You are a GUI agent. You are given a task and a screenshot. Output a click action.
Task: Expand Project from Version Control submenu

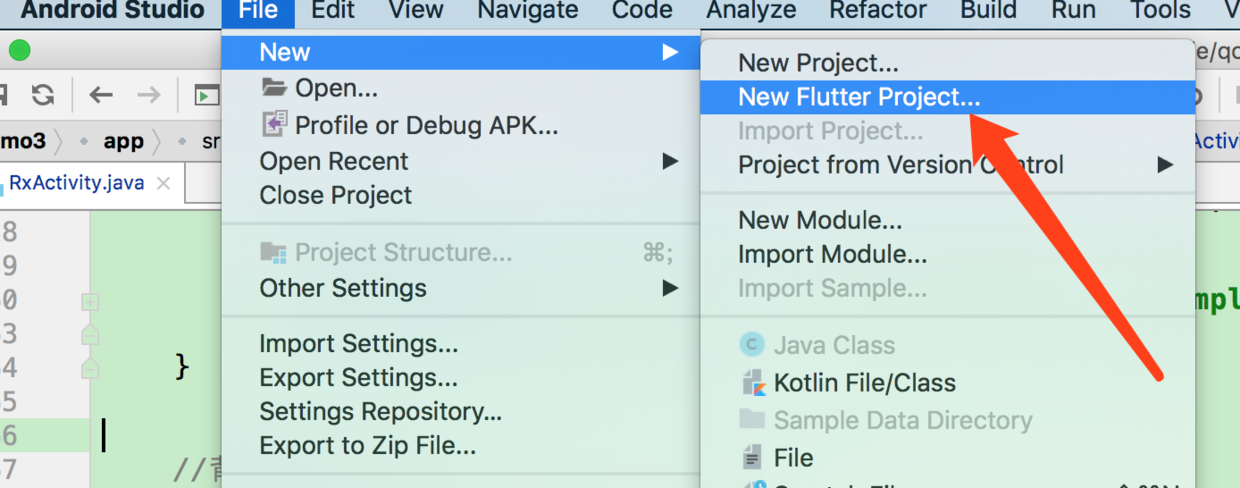(x=1165, y=165)
